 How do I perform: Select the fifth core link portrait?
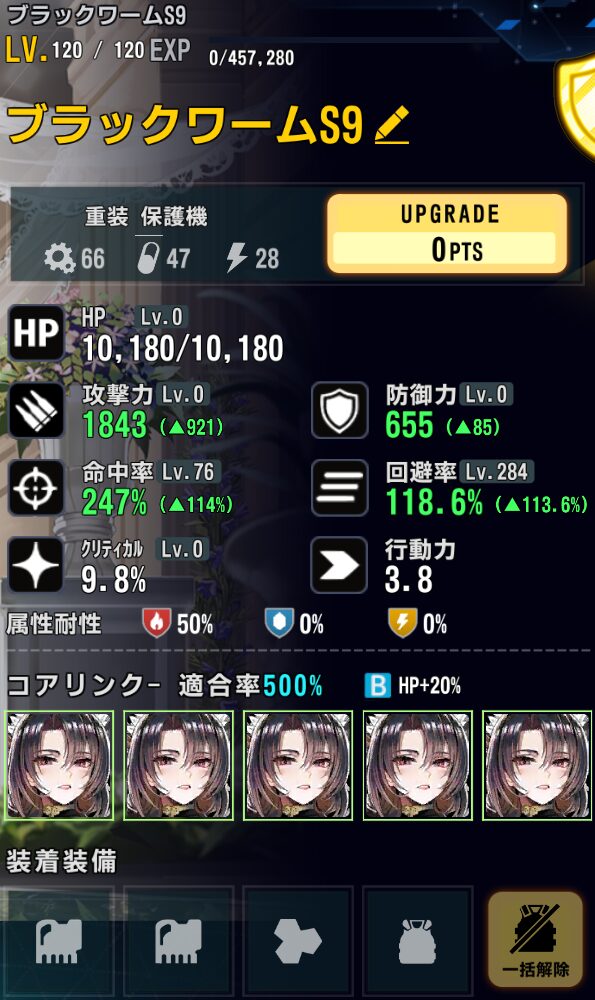[x=537, y=765]
